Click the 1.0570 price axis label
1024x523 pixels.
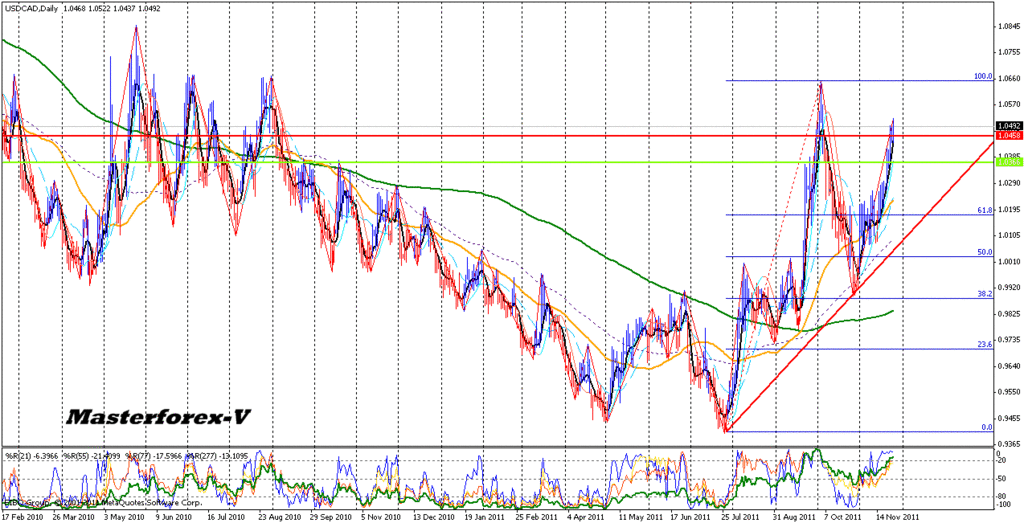point(1009,104)
